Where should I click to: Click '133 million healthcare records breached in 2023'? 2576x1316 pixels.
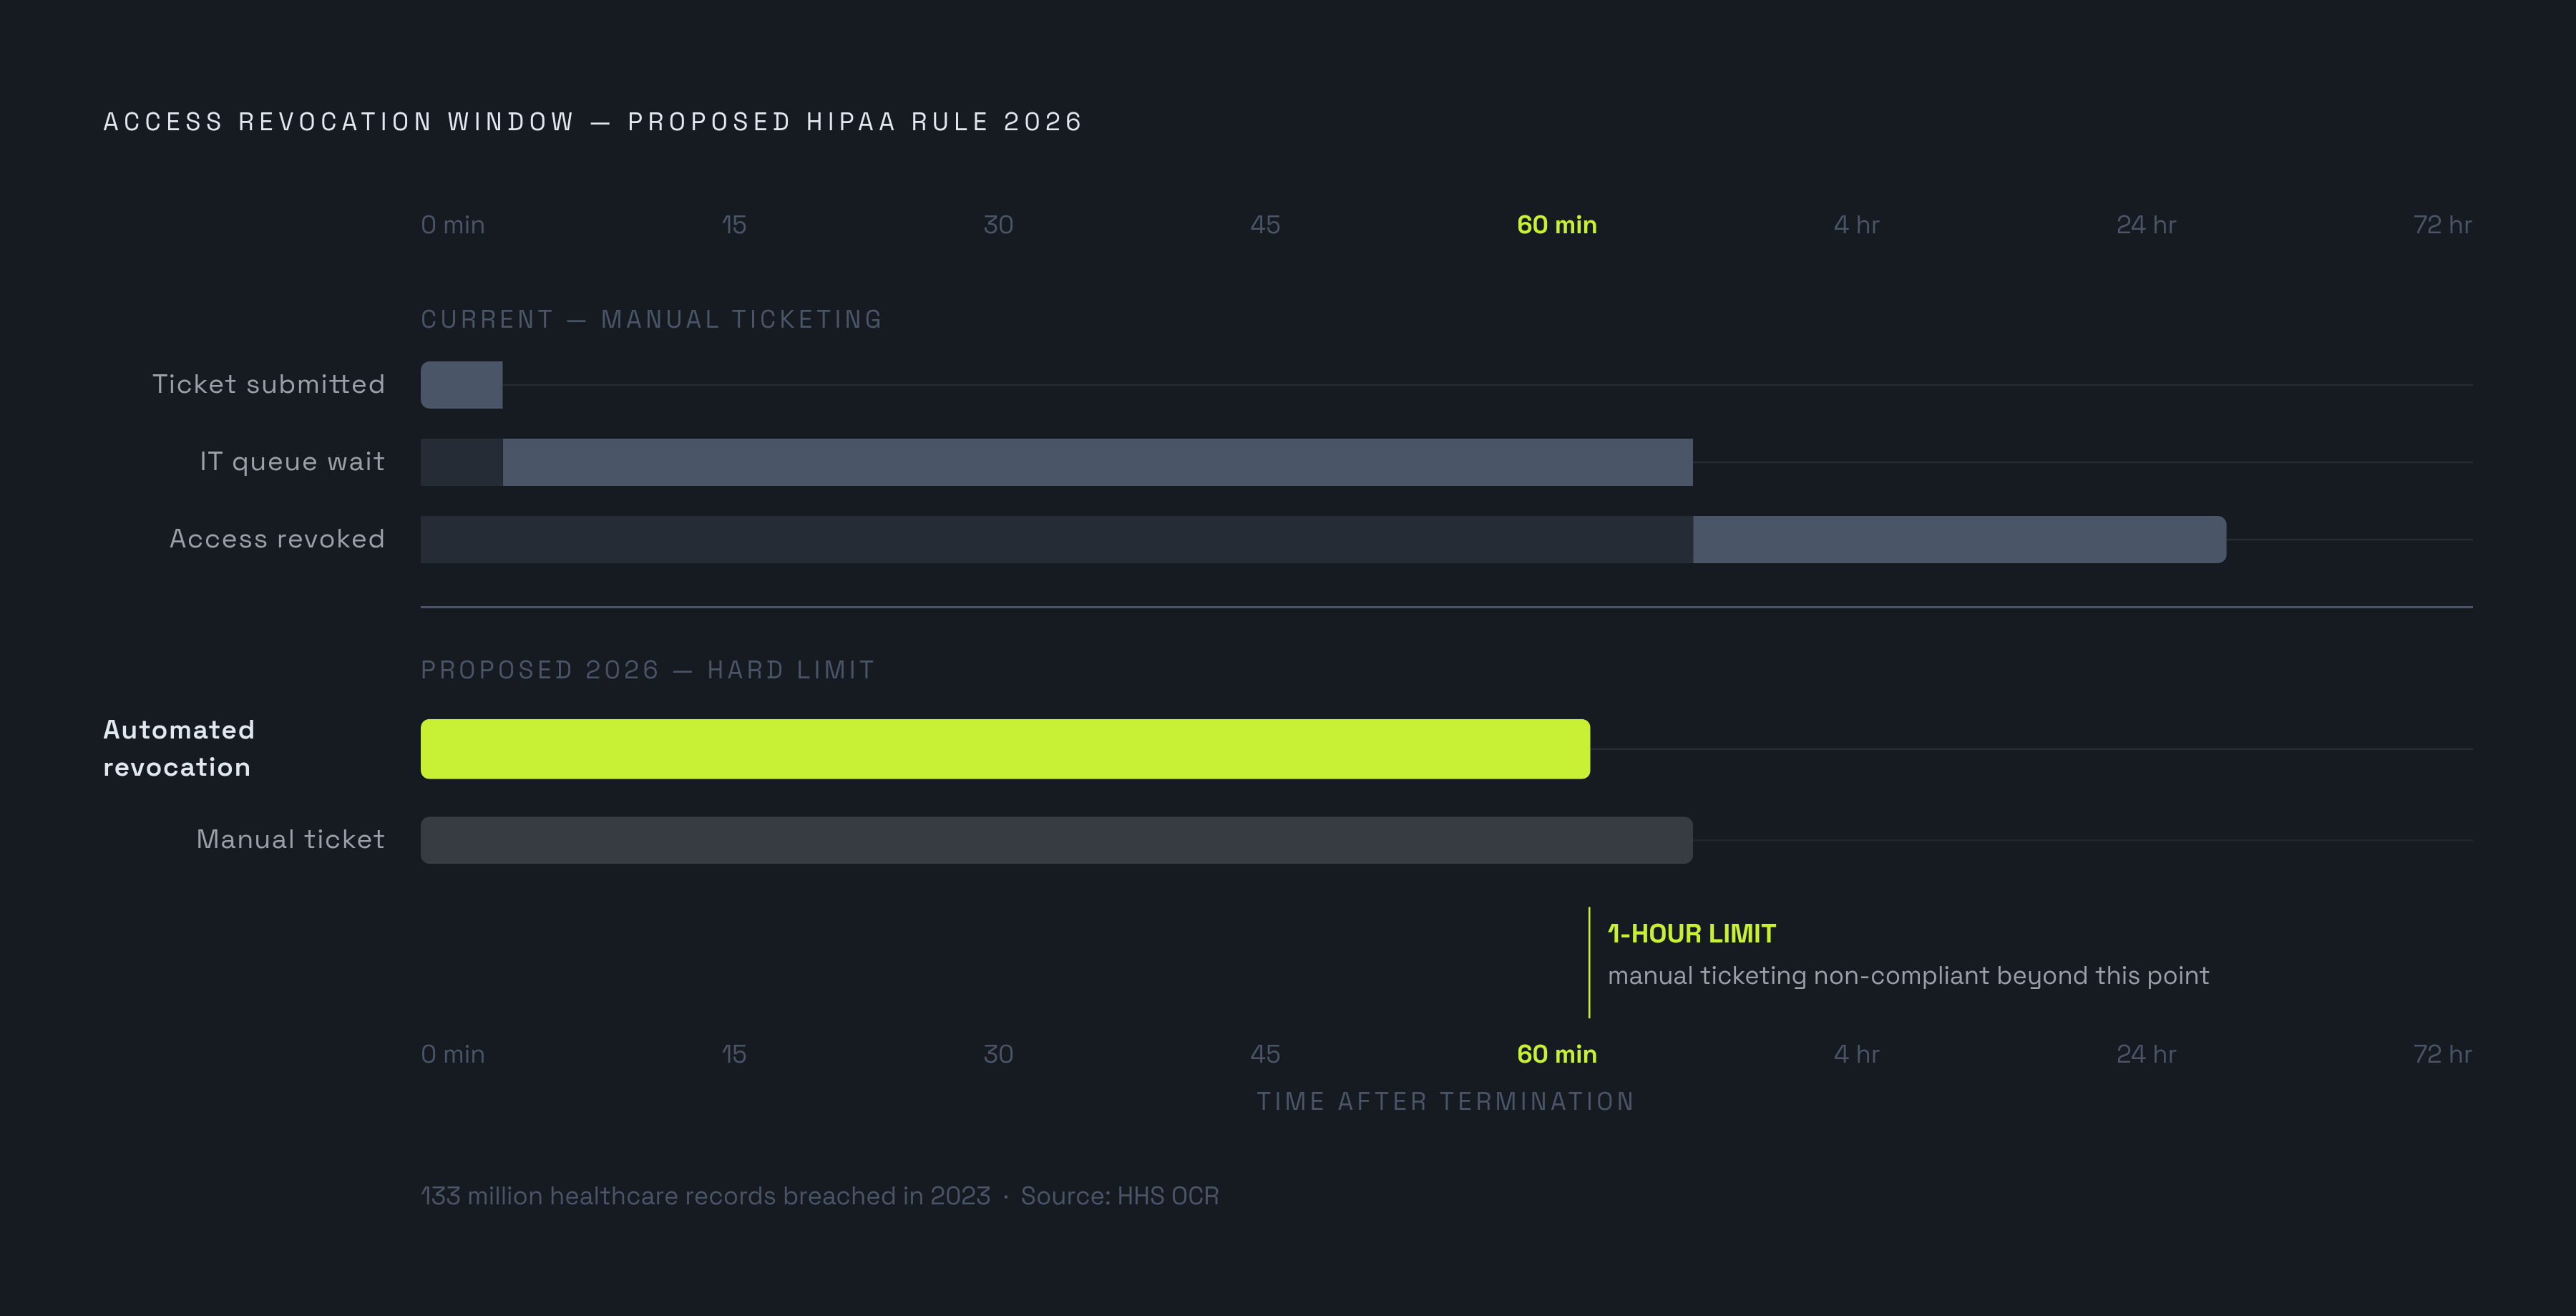click(x=705, y=1196)
